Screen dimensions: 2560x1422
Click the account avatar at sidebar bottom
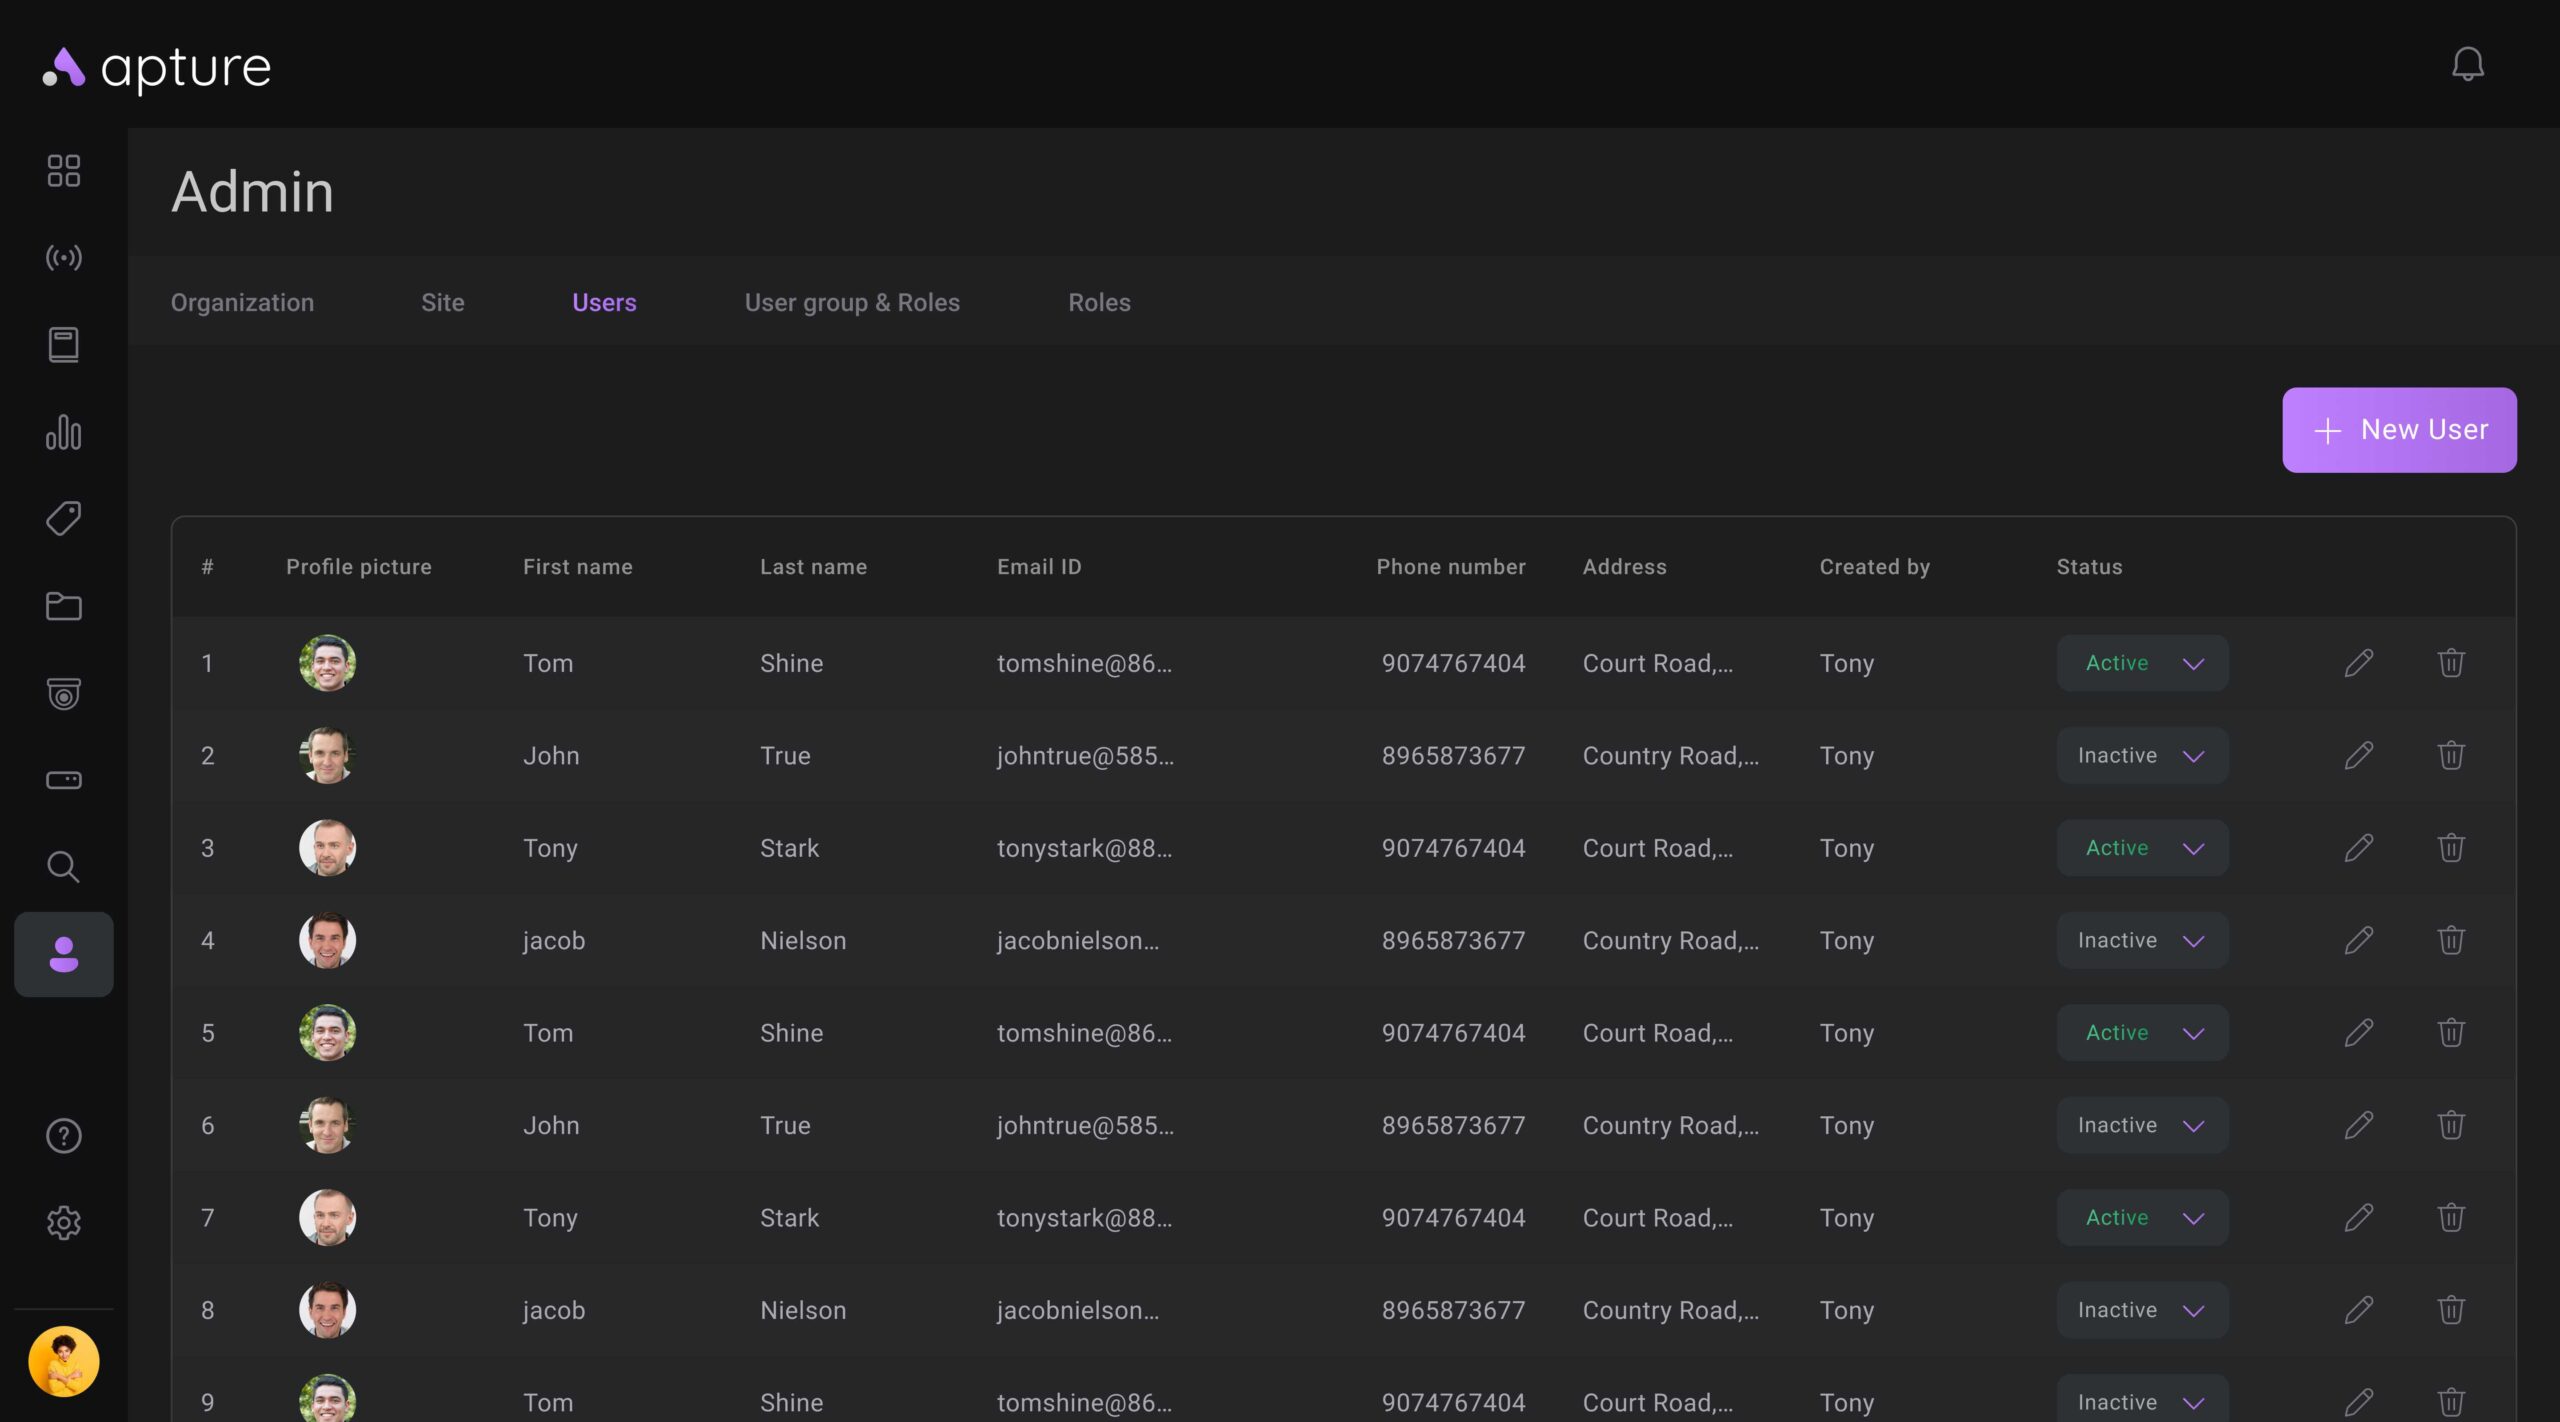(x=63, y=1361)
